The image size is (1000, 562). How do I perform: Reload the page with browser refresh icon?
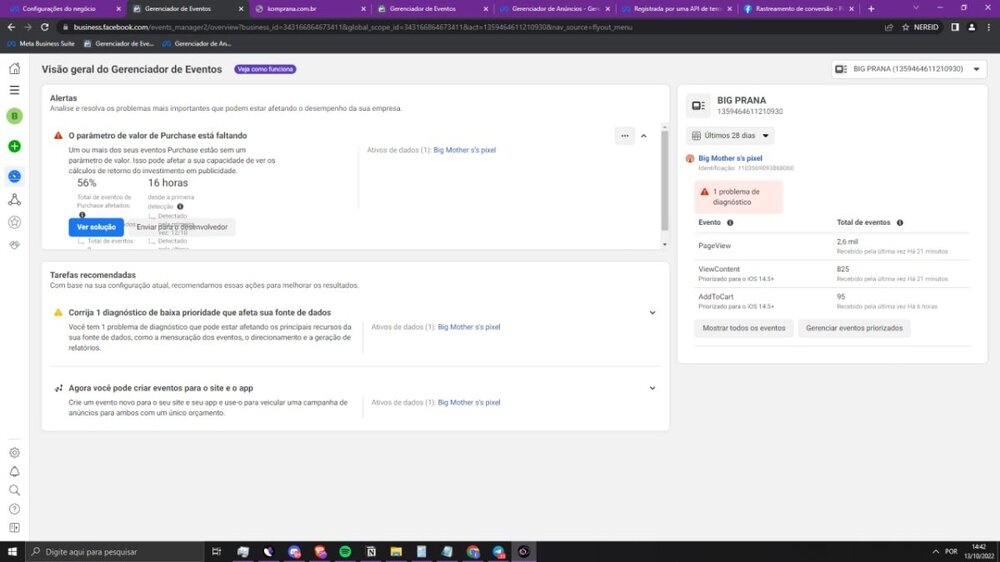coord(45,27)
